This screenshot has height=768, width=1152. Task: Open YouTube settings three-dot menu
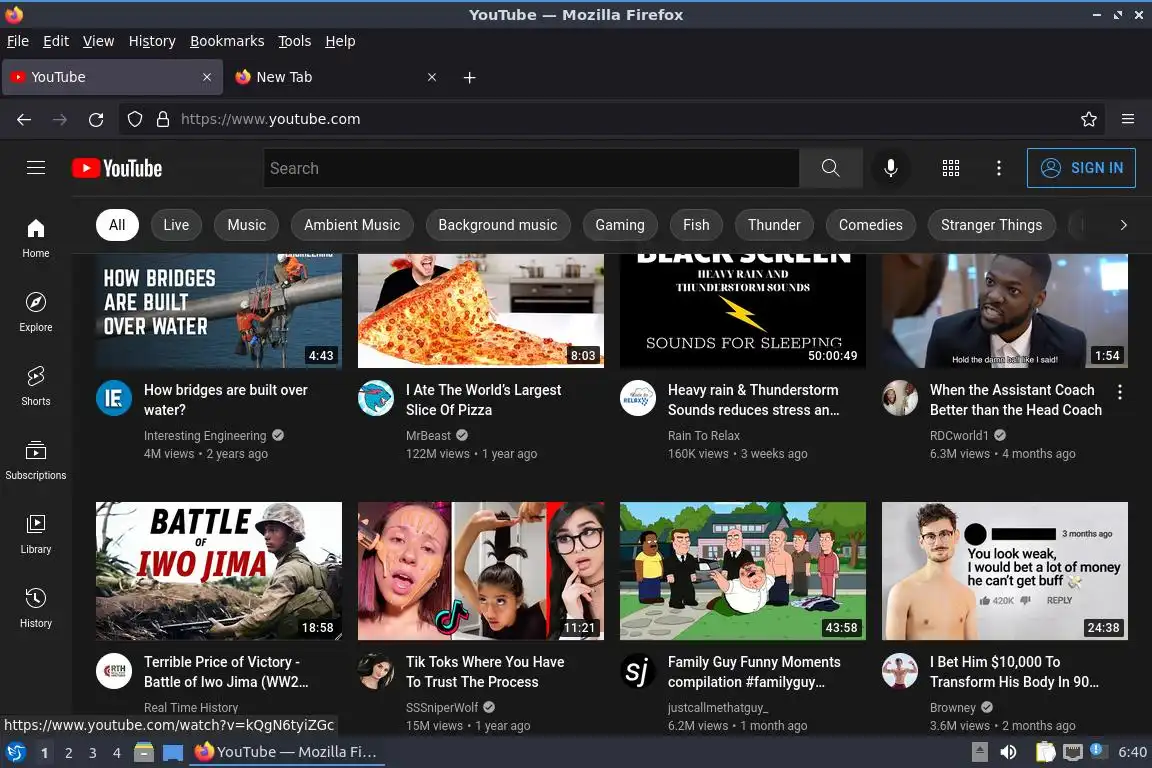point(998,168)
